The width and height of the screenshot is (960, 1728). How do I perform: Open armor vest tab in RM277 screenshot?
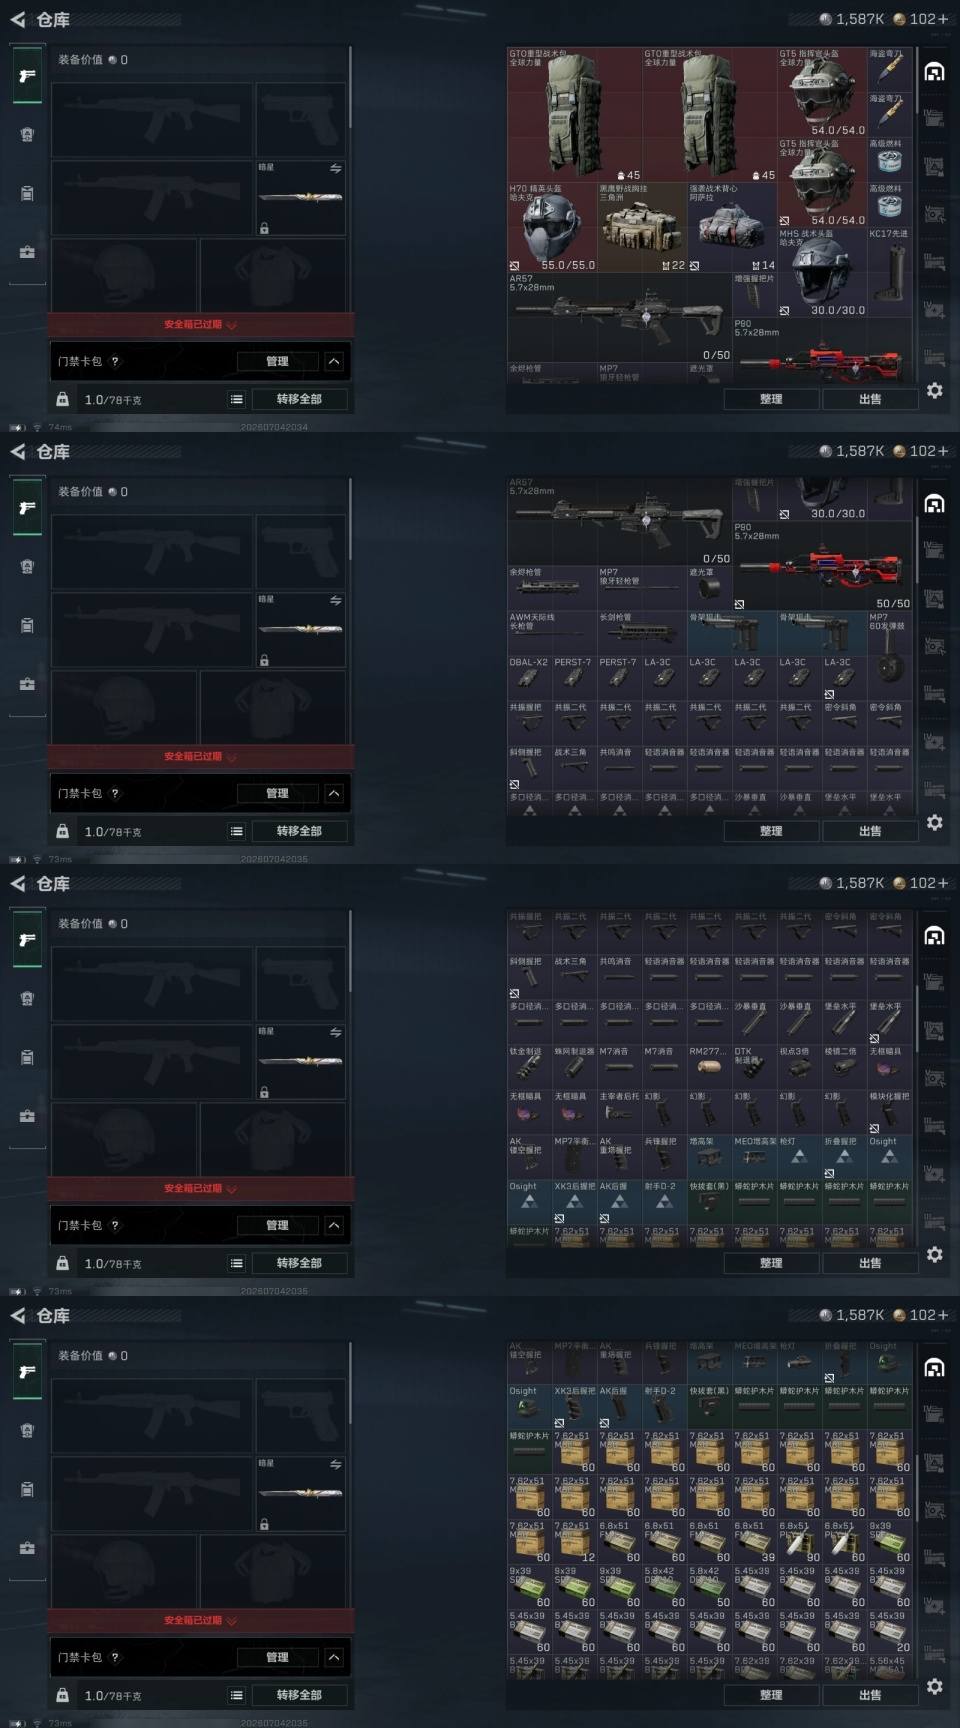pyautogui.click(x=27, y=998)
